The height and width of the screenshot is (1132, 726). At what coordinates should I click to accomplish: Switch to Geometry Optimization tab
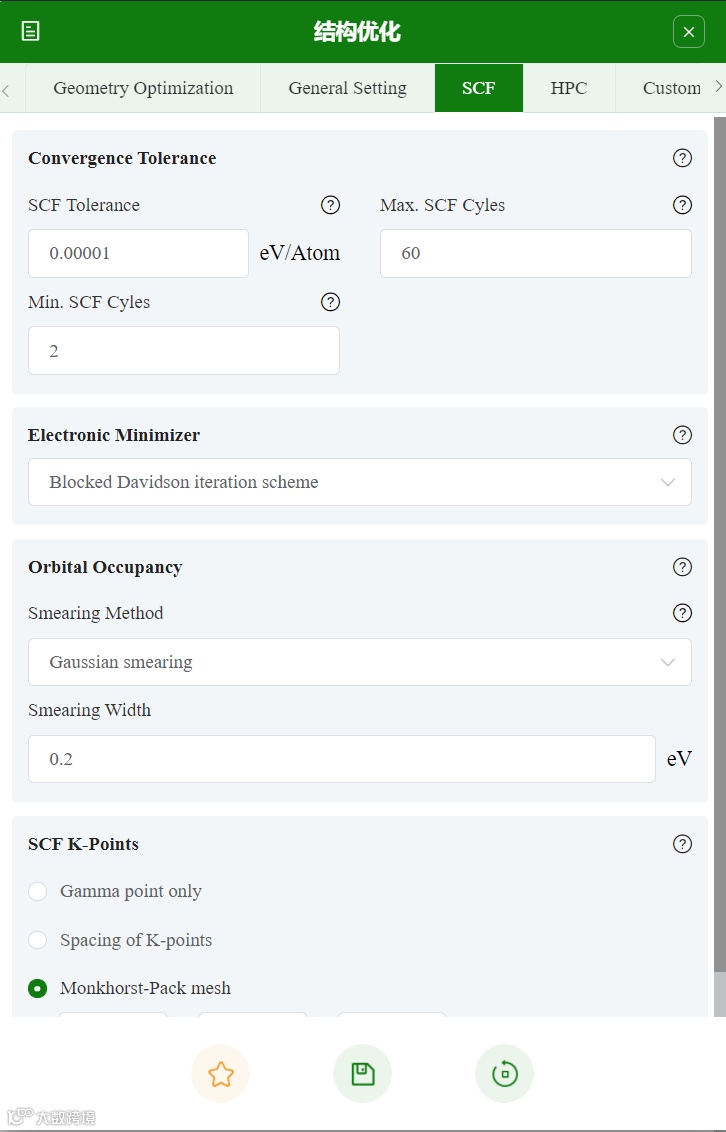coord(143,88)
